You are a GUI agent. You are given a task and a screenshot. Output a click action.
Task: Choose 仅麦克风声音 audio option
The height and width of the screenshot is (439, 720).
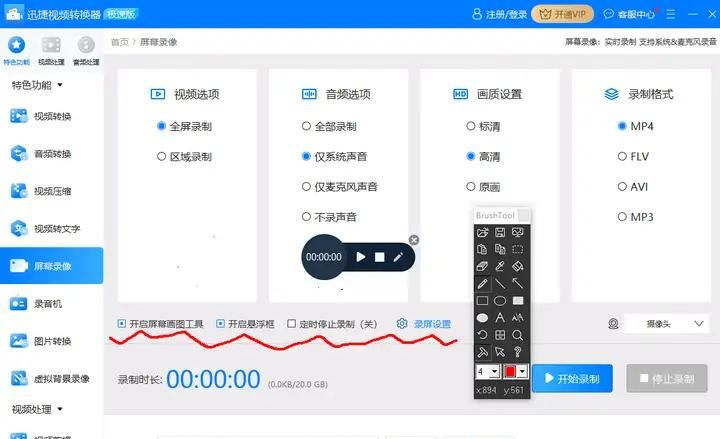[340, 187]
